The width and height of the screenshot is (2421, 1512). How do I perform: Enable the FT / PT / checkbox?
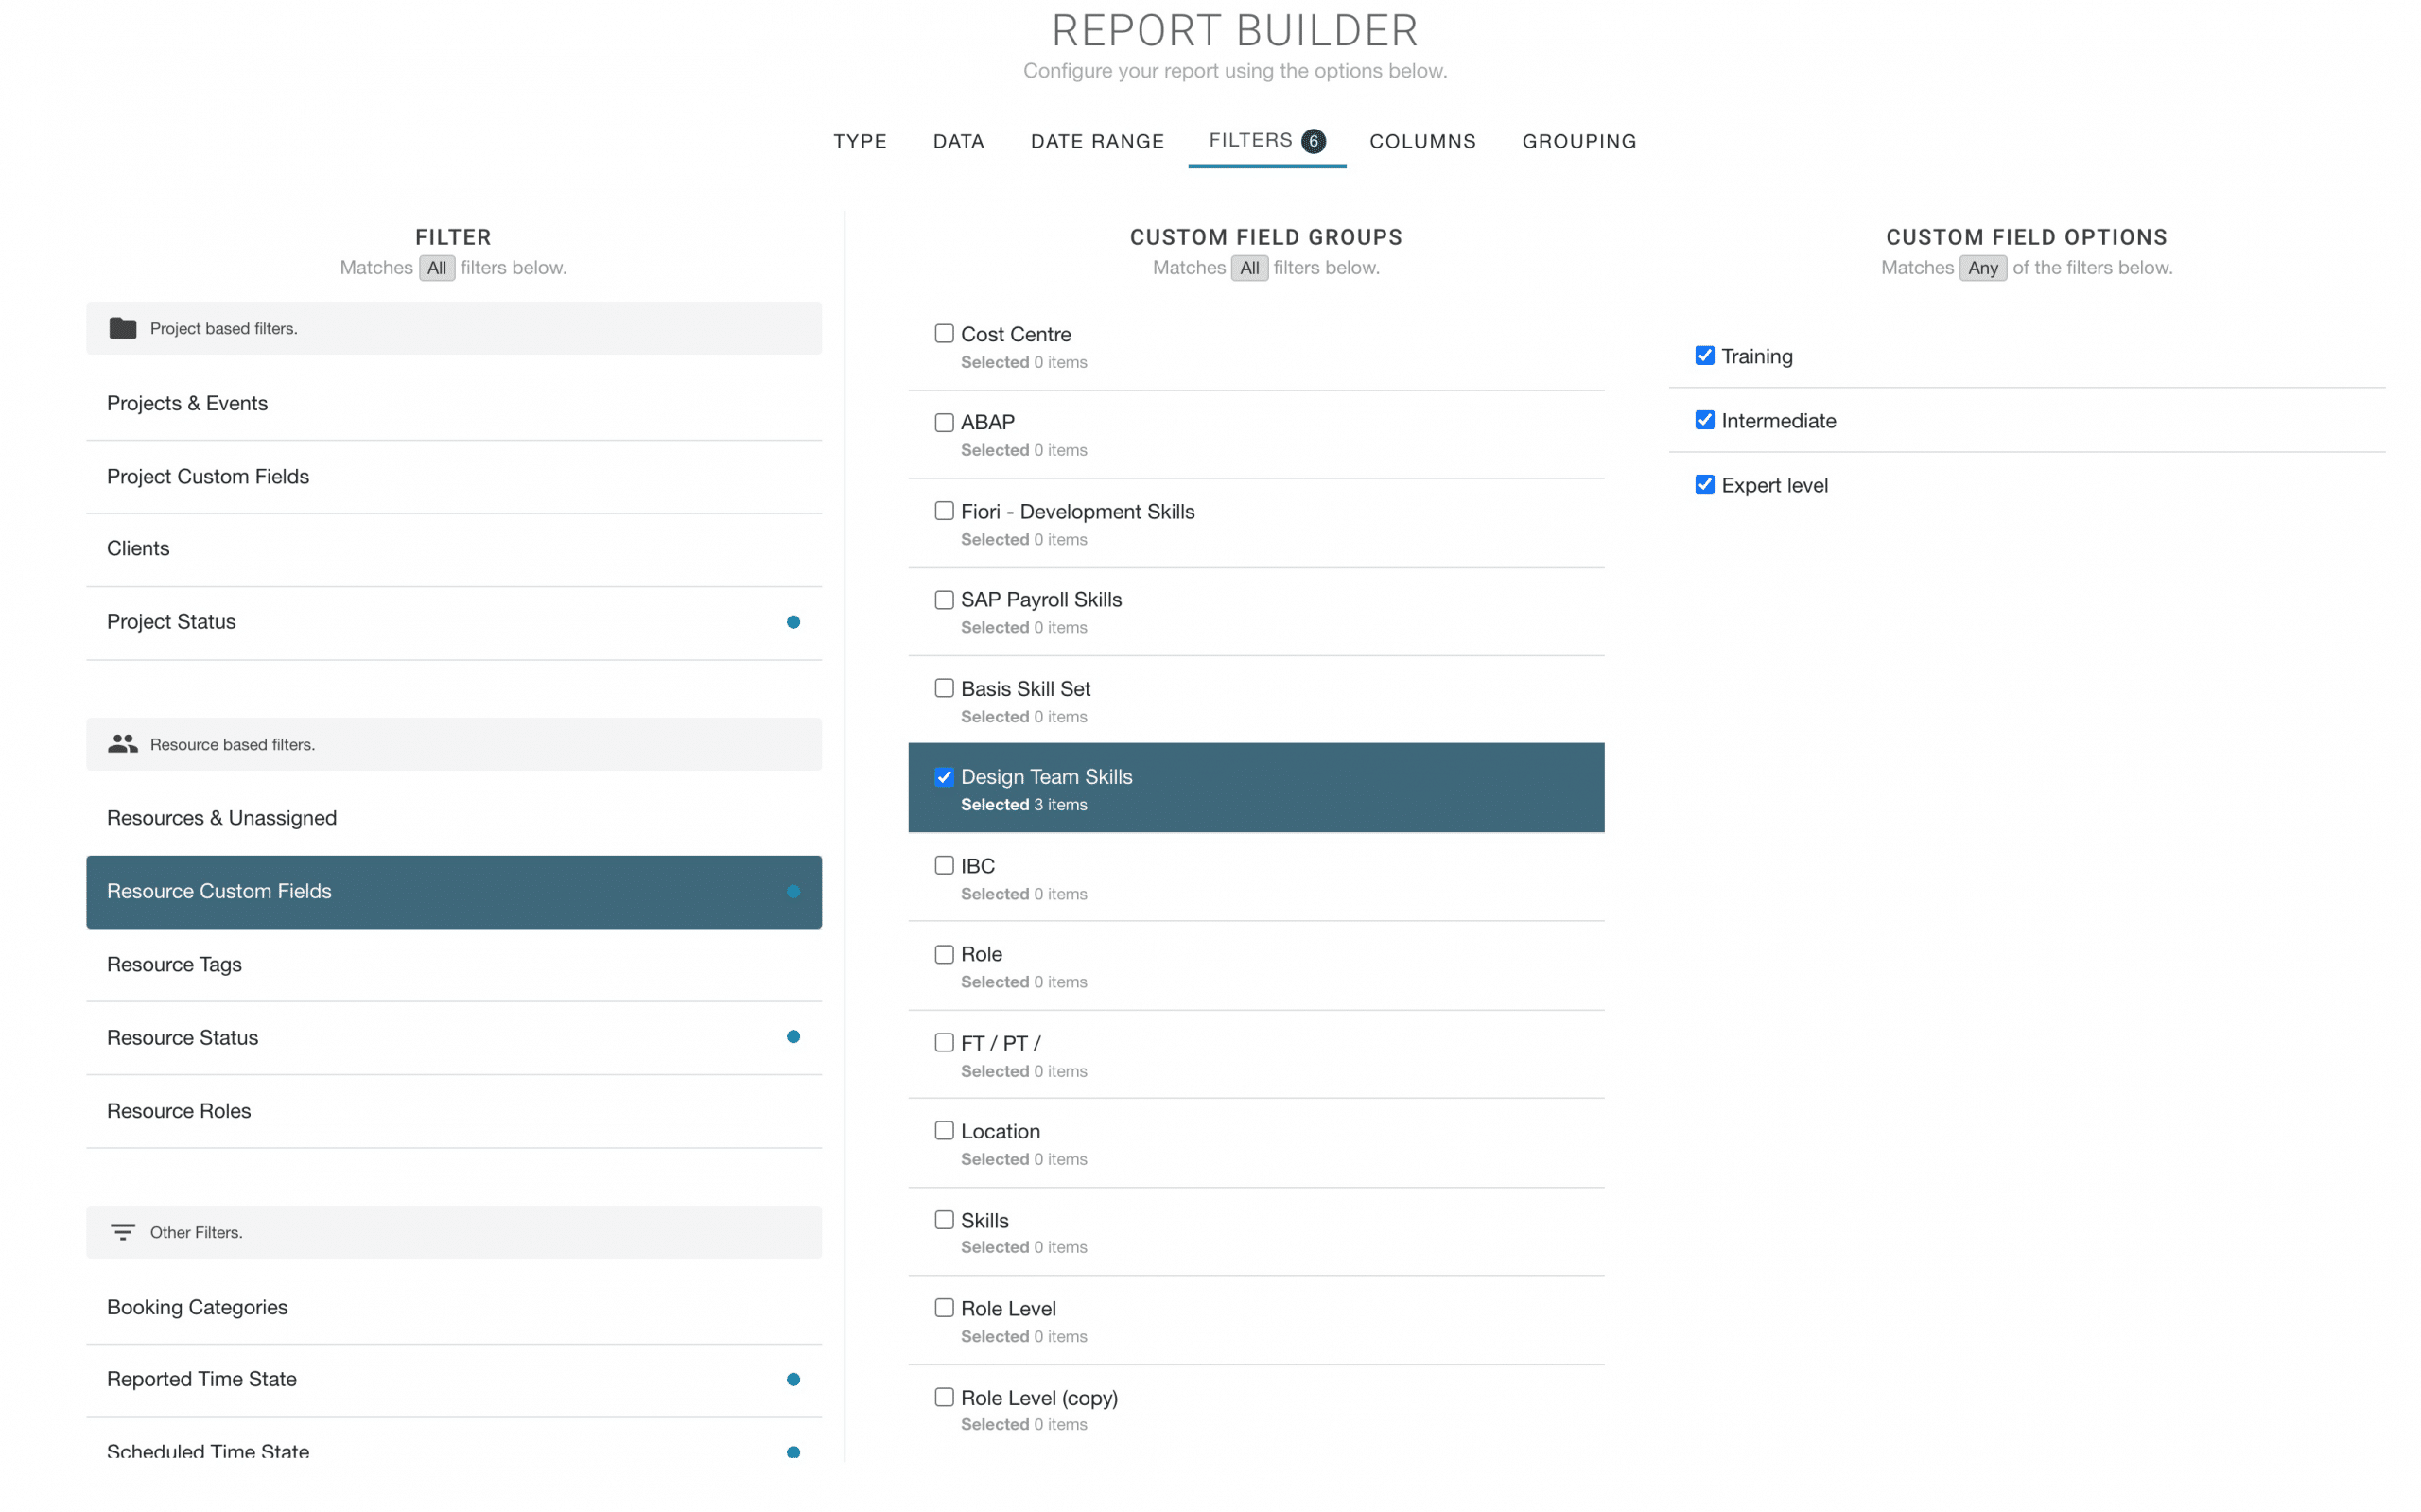[944, 1042]
